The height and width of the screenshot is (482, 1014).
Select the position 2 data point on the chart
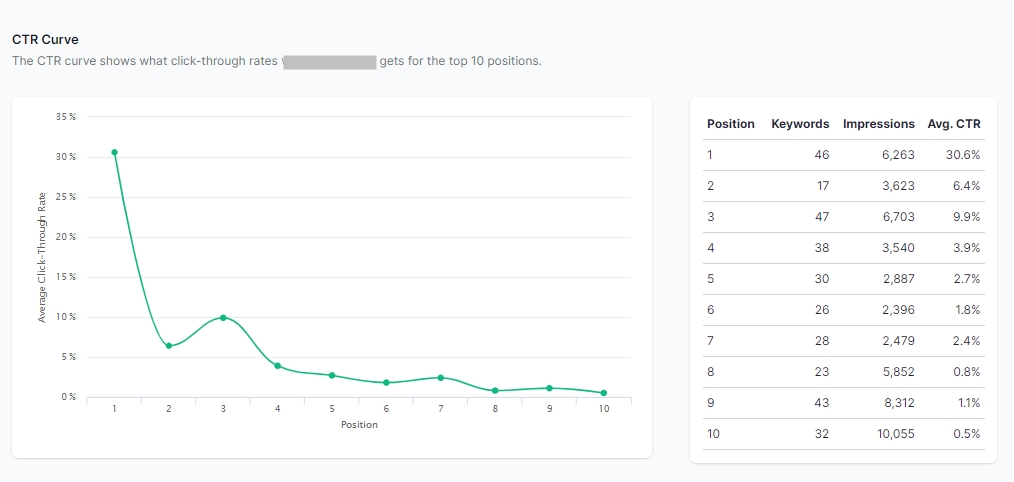tap(169, 346)
